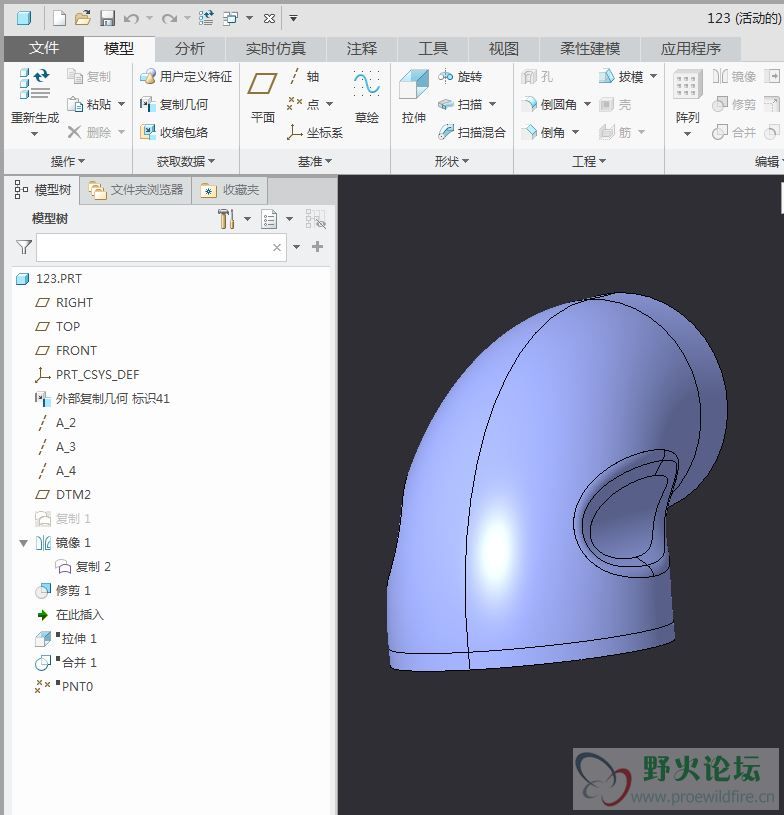Switch to the Flexible Modeling (柔性建模) tab

590,48
